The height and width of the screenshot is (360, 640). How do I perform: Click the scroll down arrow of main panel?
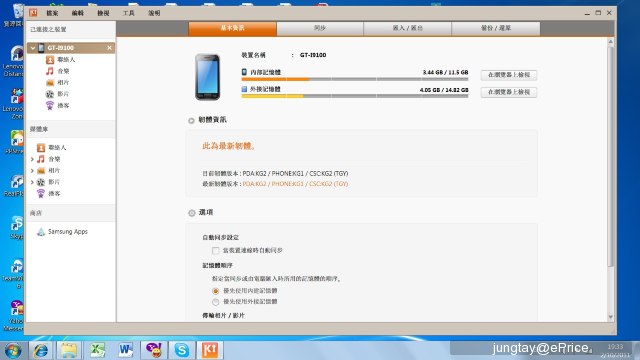[x=611, y=317]
